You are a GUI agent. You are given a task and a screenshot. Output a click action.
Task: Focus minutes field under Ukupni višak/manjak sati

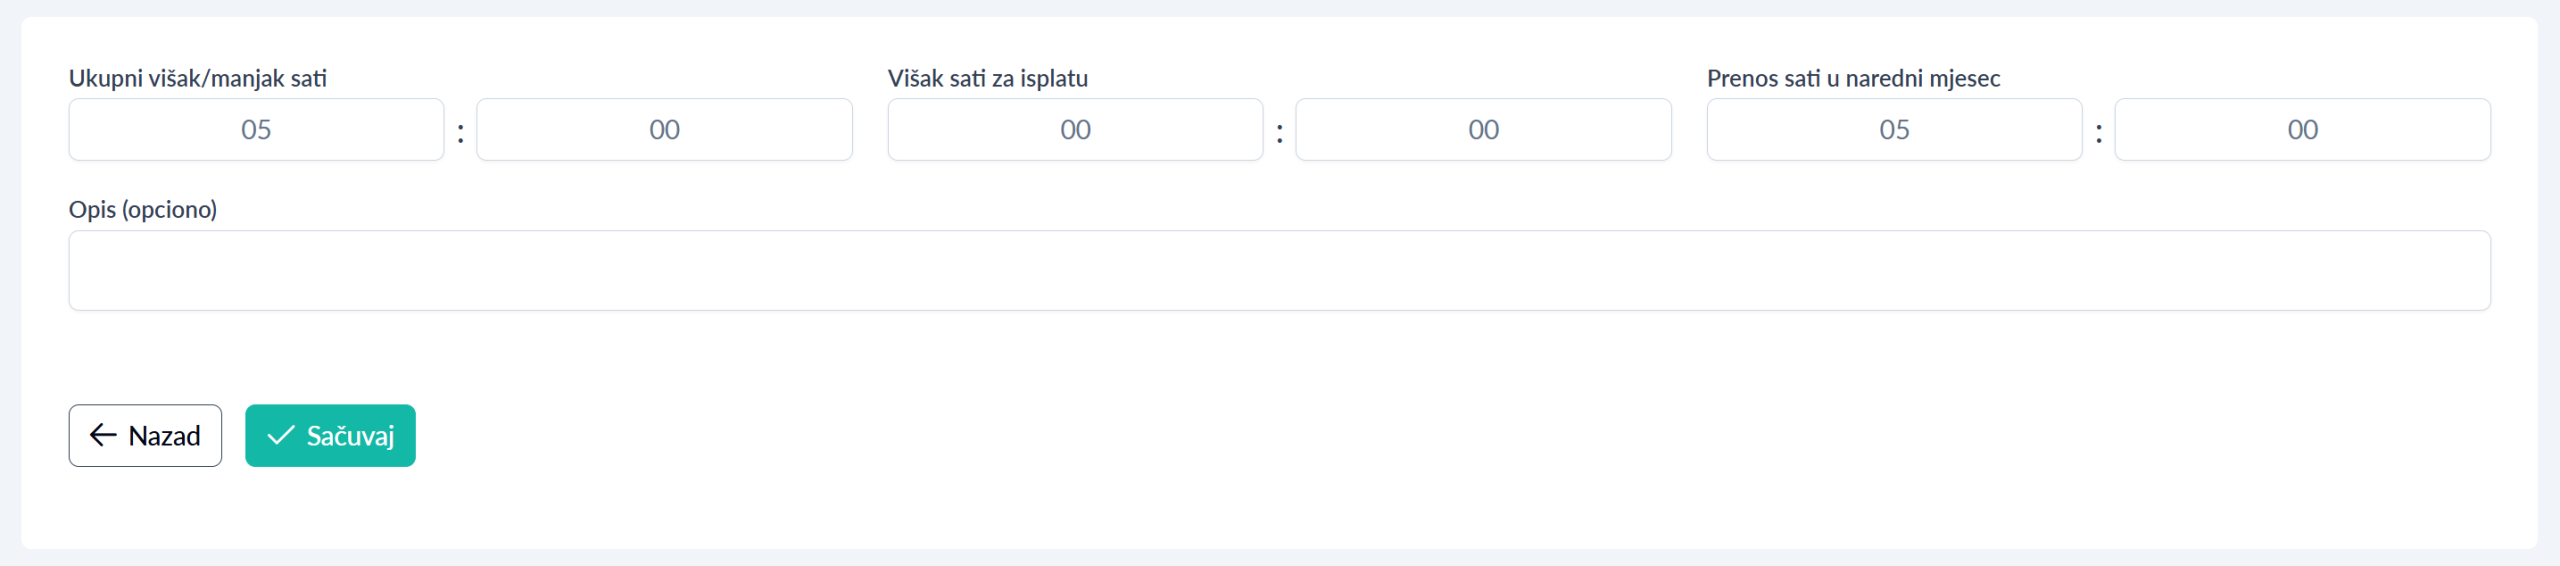[664, 130]
